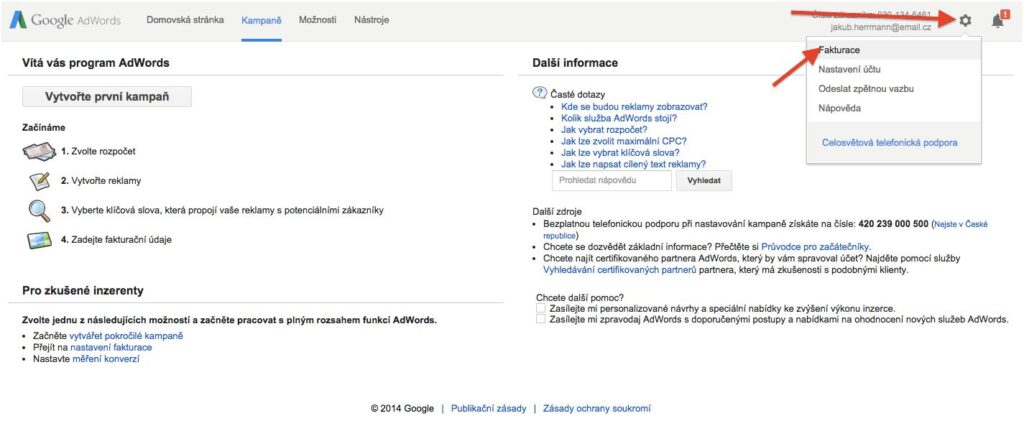Open Publikační zásady footer link
Viewport: 1024px width, 431px height.
click(488, 409)
